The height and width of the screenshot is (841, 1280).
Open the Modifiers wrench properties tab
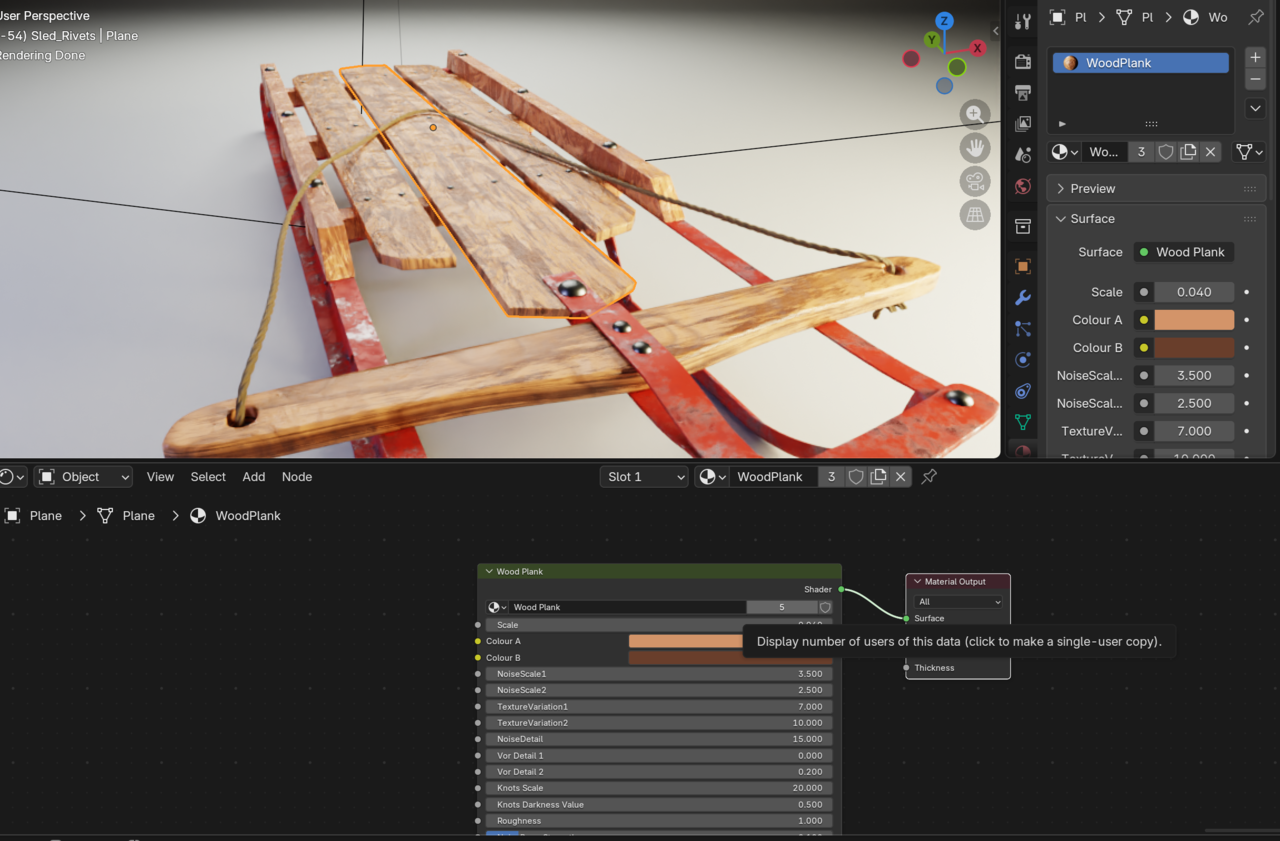pyautogui.click(x=1022, y=298)
